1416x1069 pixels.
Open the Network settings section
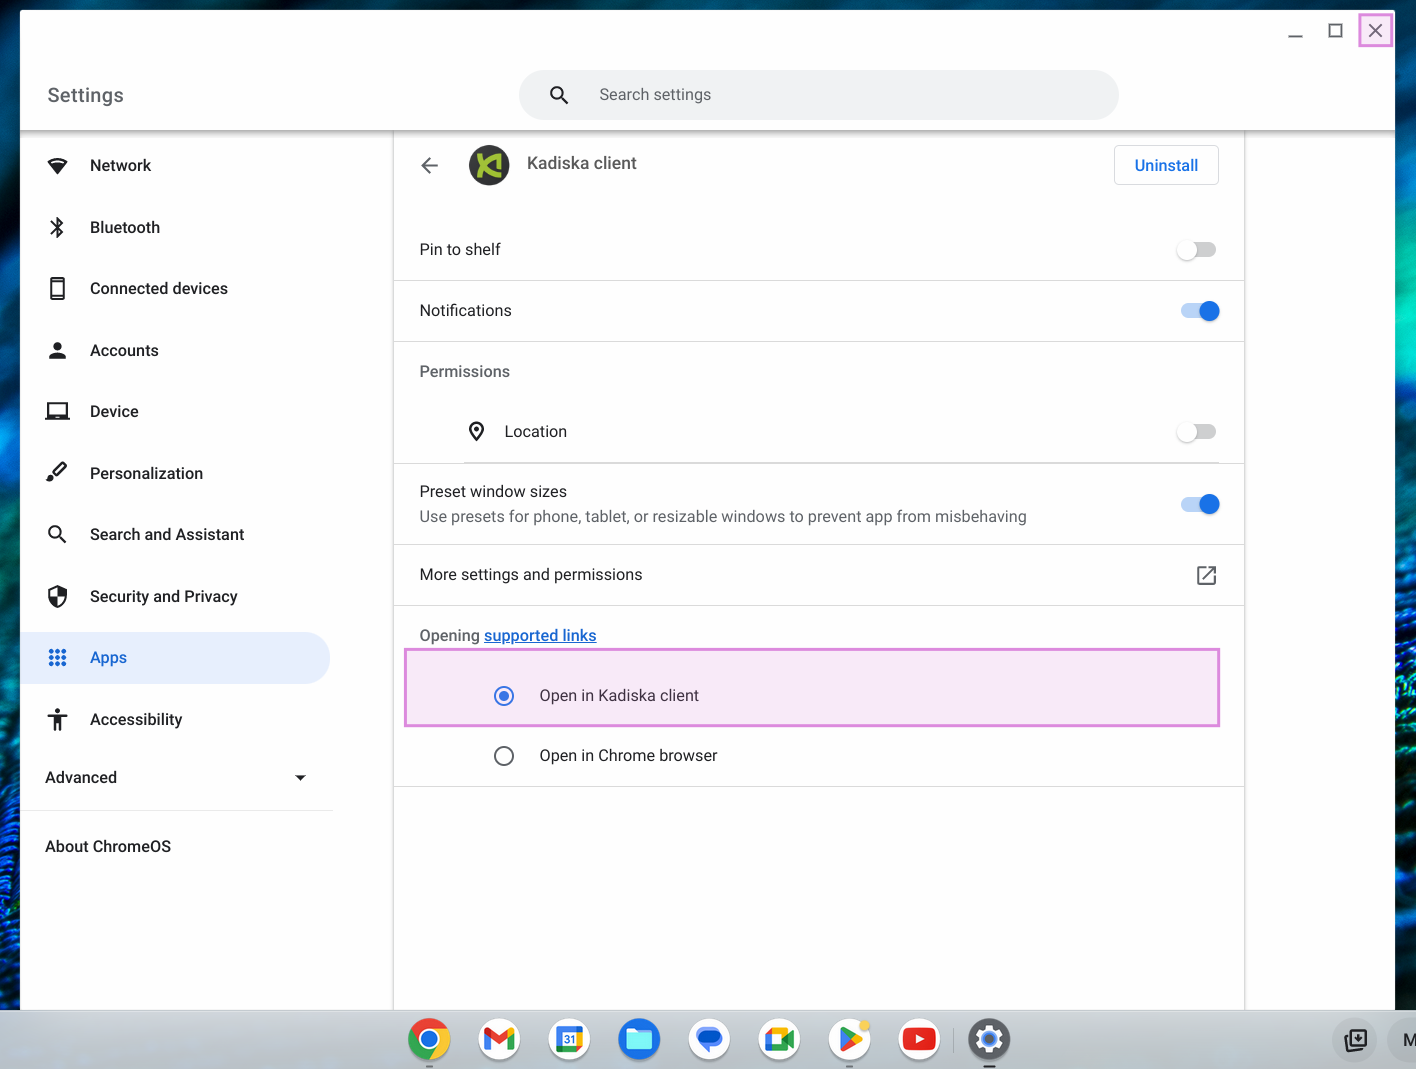pos(175,166)
